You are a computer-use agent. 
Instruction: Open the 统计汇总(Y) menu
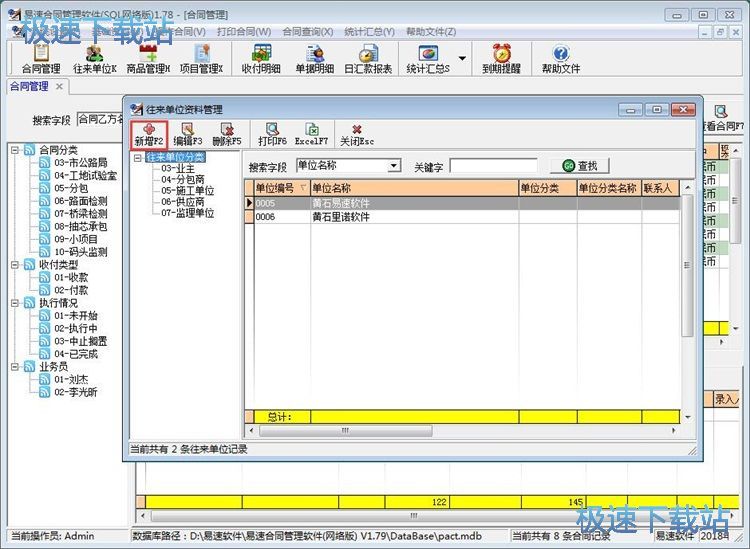click(x=372, y=31)
